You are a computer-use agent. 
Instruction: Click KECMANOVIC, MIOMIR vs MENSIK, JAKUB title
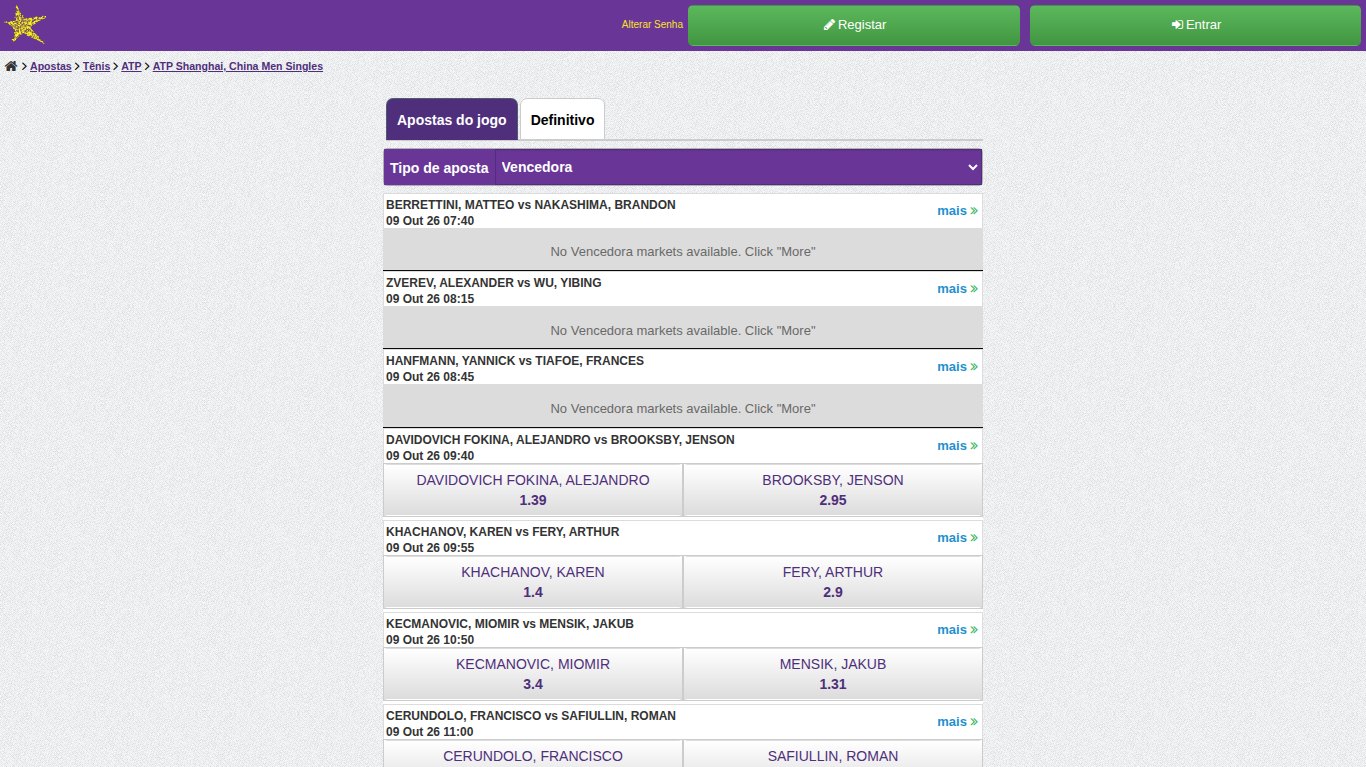tap(510, 624)
